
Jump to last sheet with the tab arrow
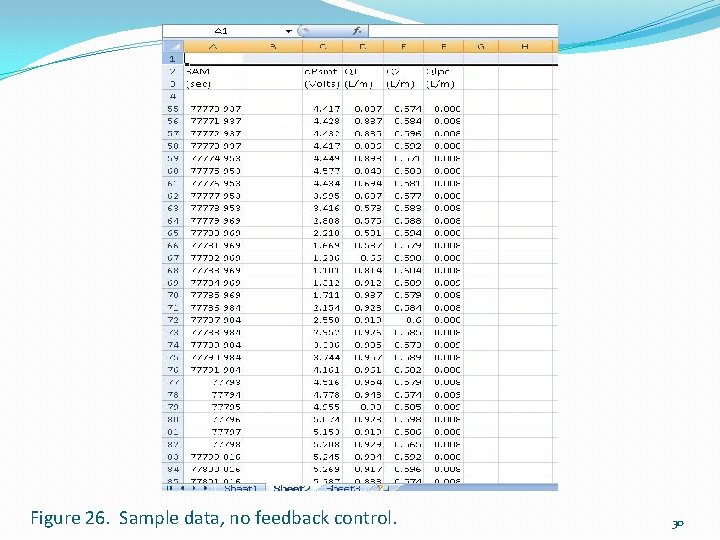206,488
